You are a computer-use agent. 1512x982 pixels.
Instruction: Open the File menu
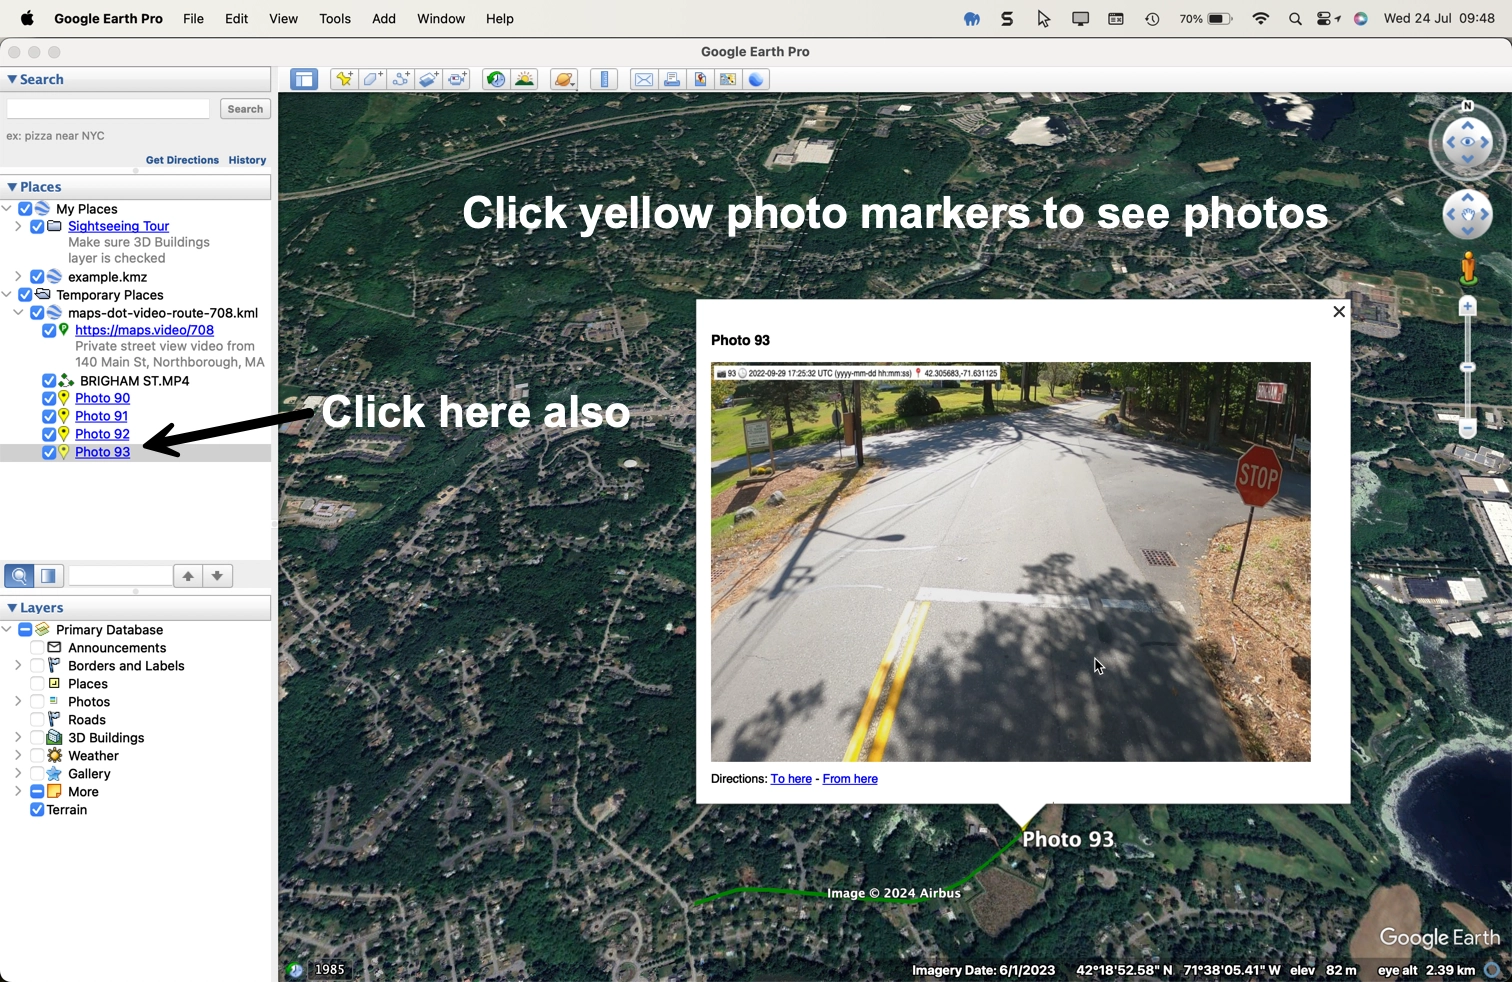point(193,19)
